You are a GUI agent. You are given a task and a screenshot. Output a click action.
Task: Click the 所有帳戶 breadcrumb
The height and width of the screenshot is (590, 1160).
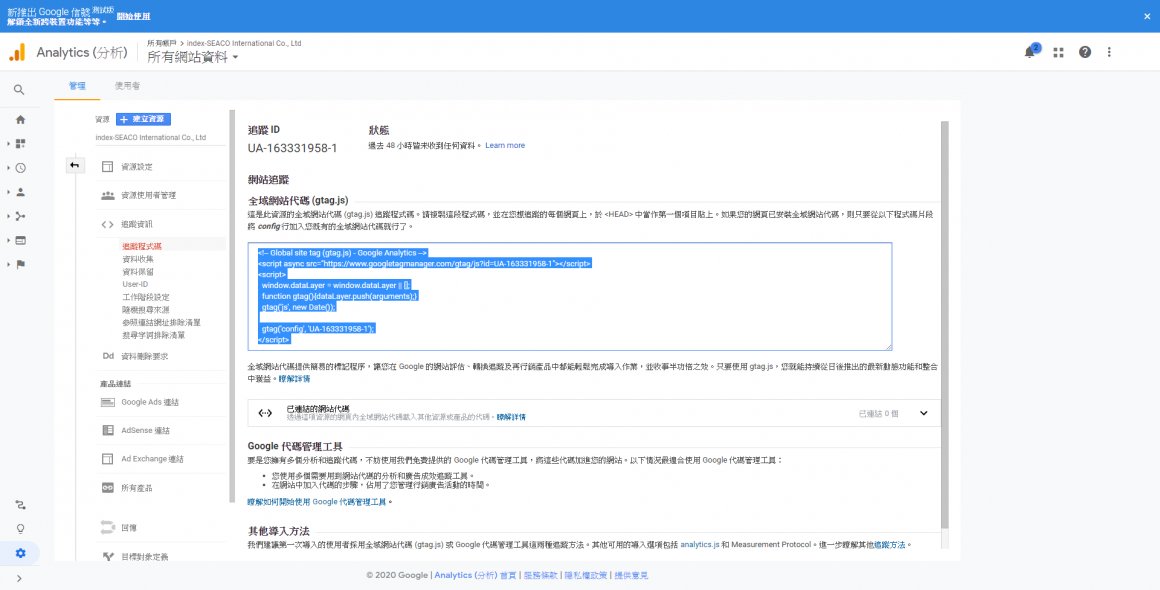(161, 44)
